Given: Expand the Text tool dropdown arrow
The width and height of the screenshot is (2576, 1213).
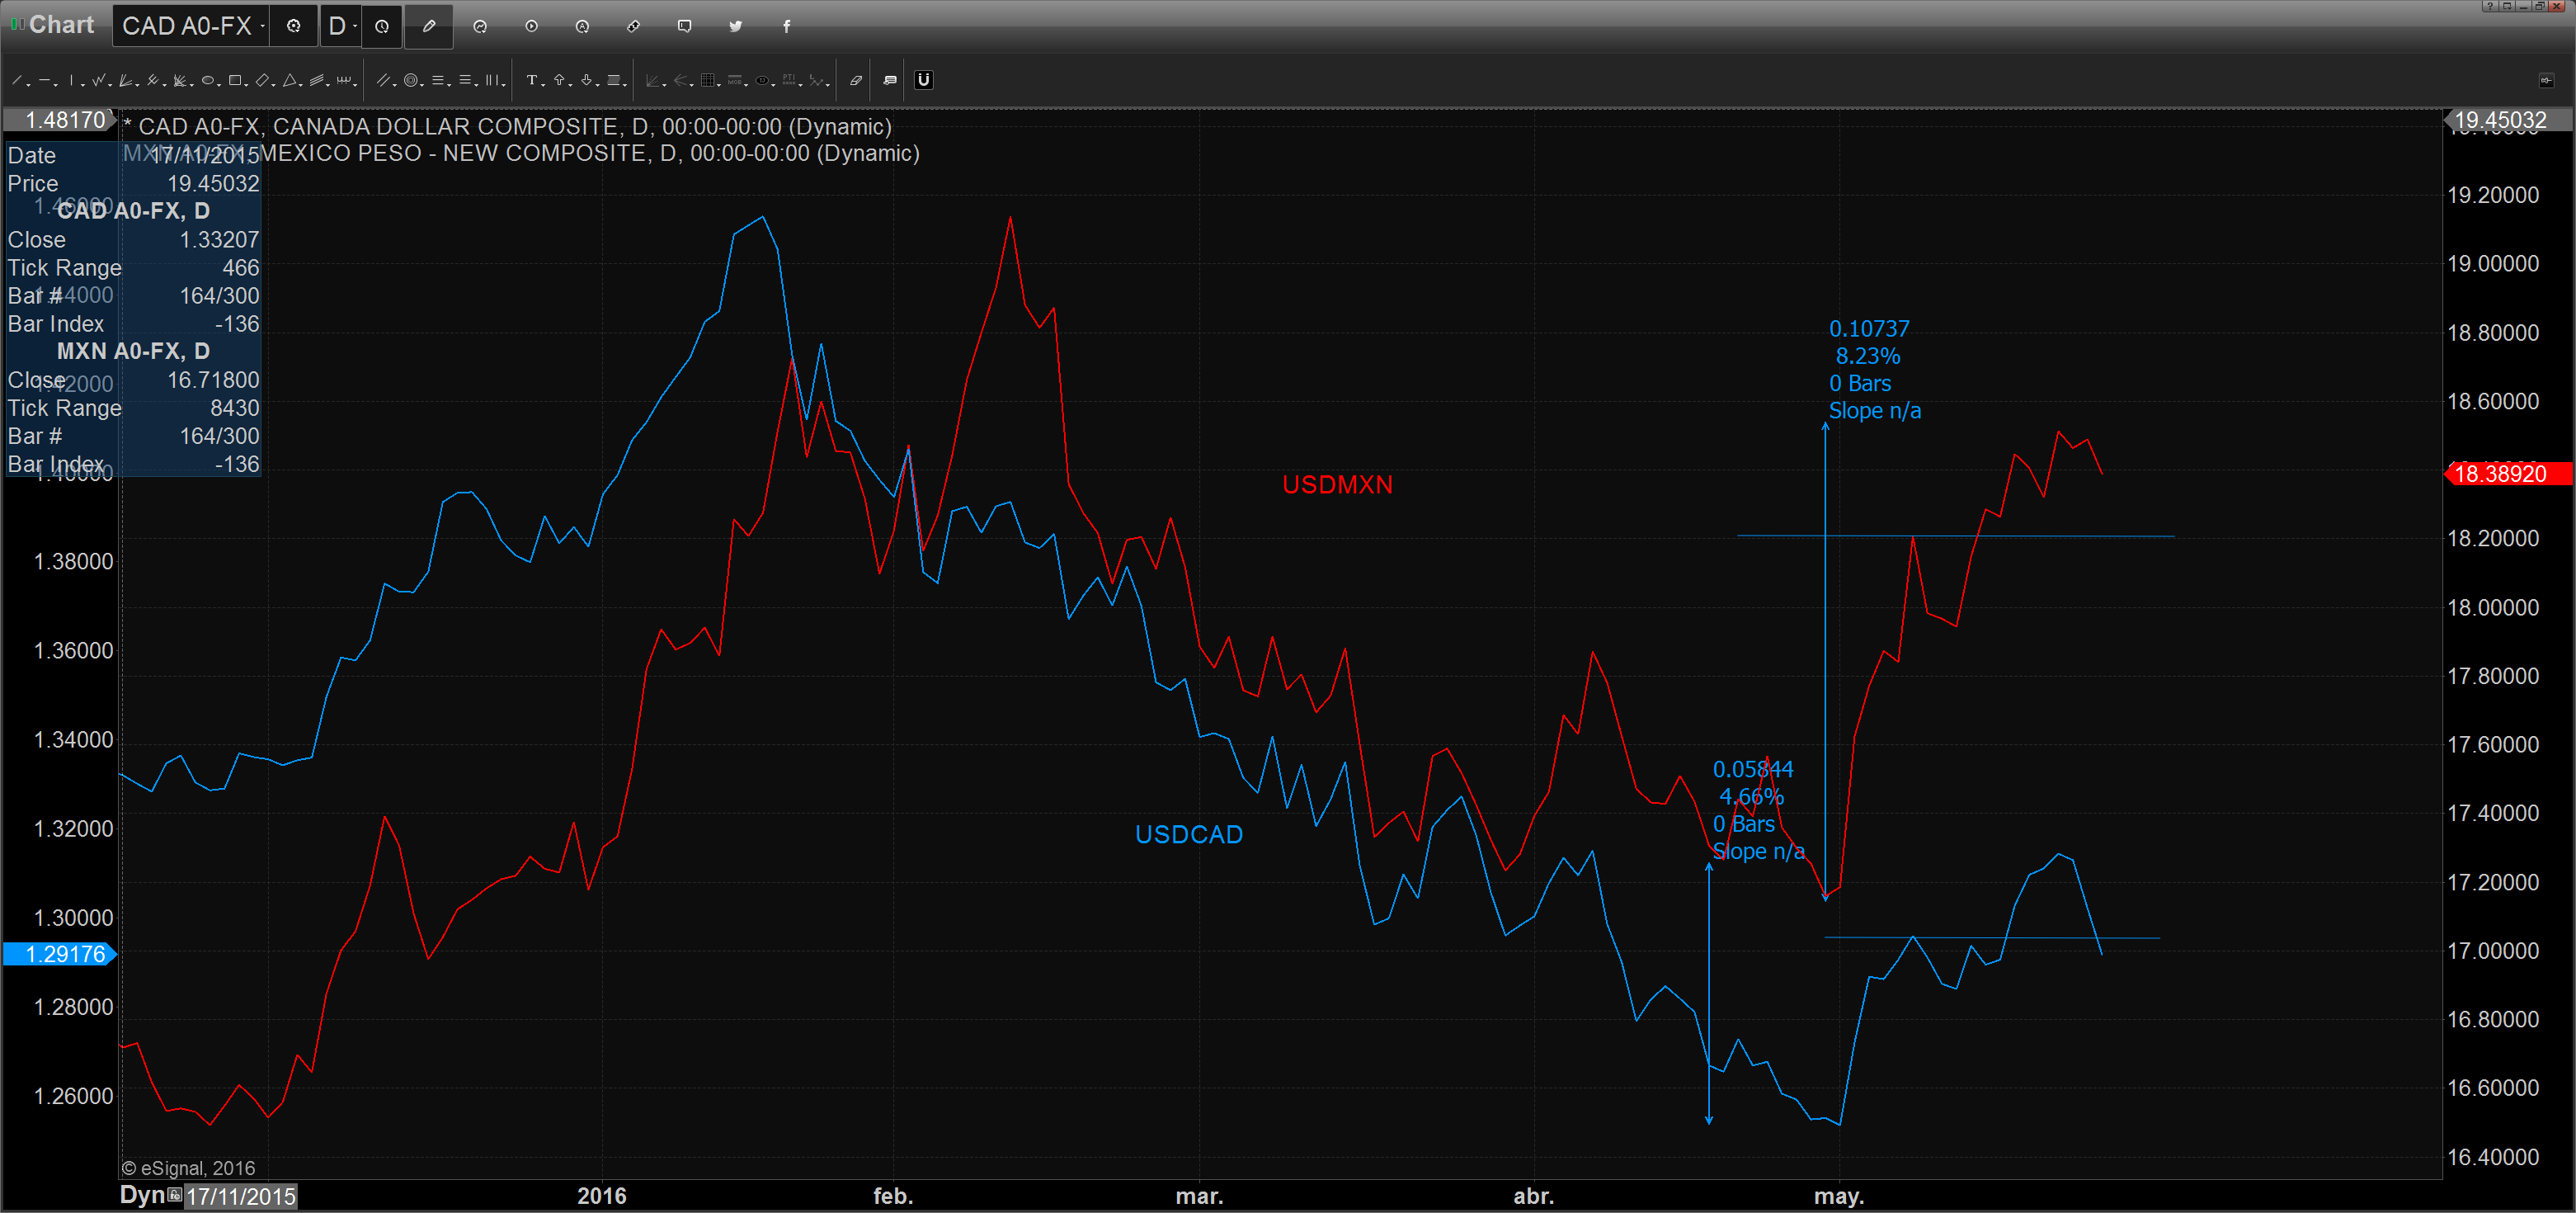Looking at the screenshot, I should pyautogui.click(x=543, y=85).
